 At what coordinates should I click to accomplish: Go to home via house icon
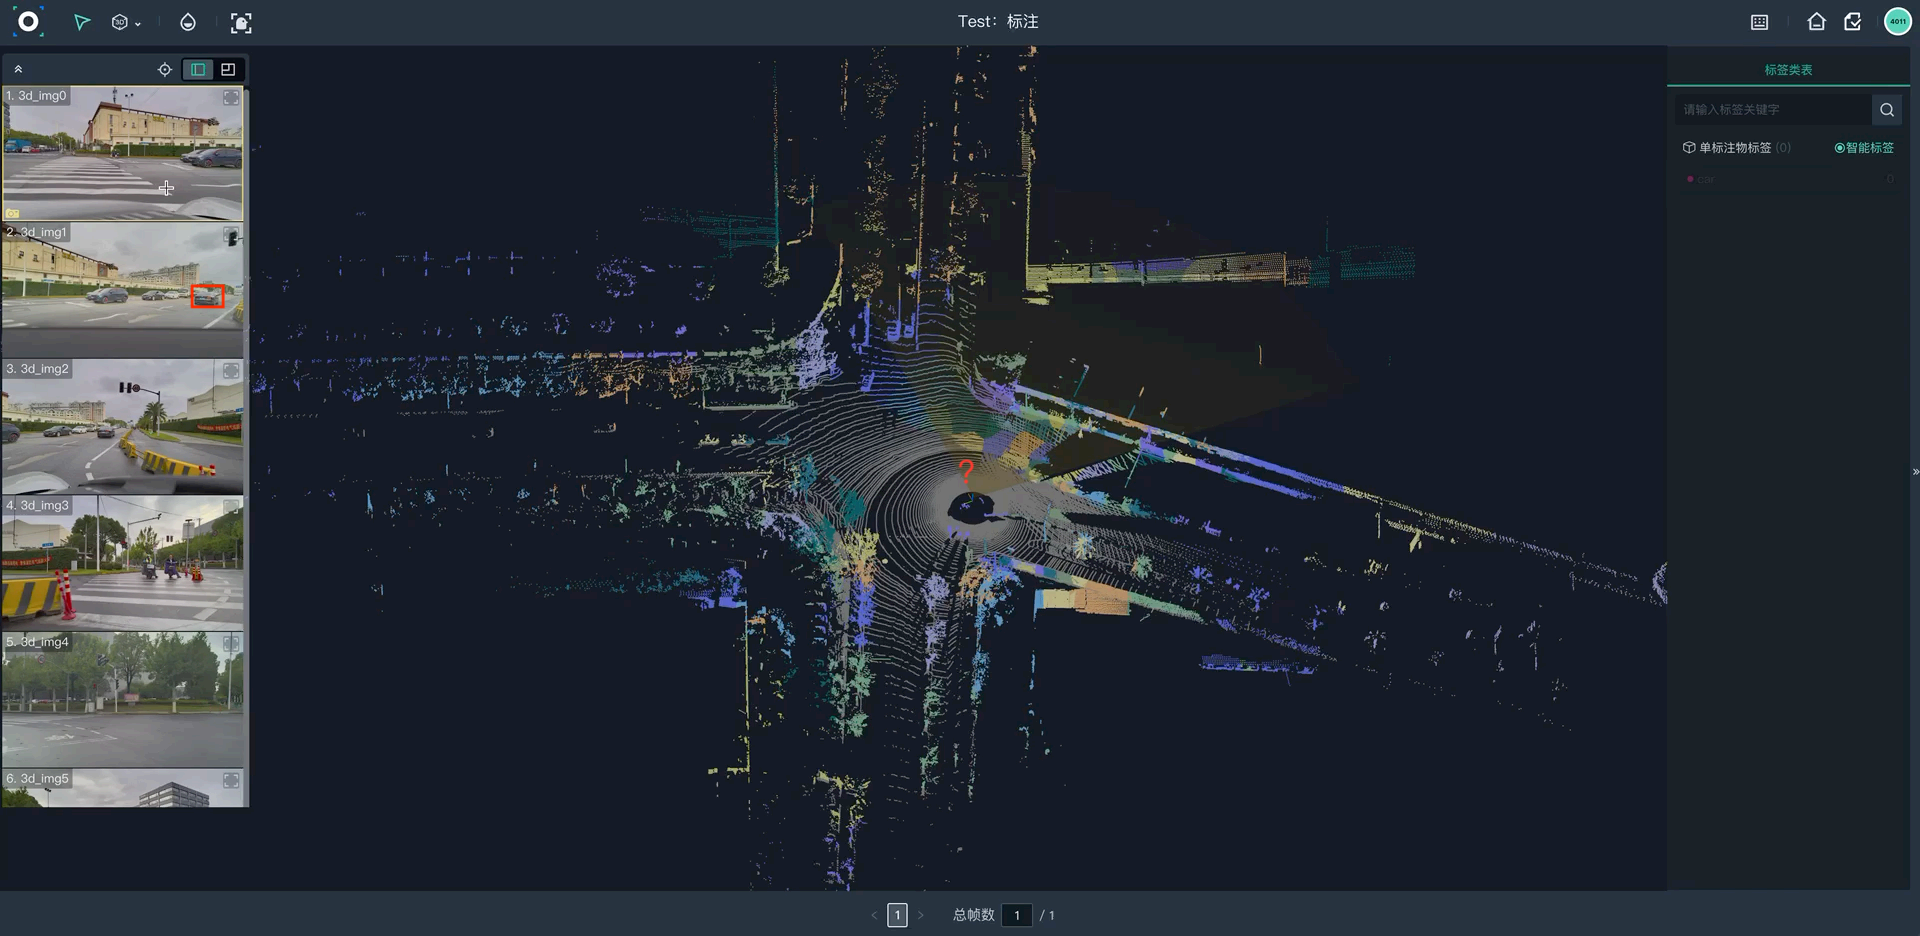tap(1816, 22)
